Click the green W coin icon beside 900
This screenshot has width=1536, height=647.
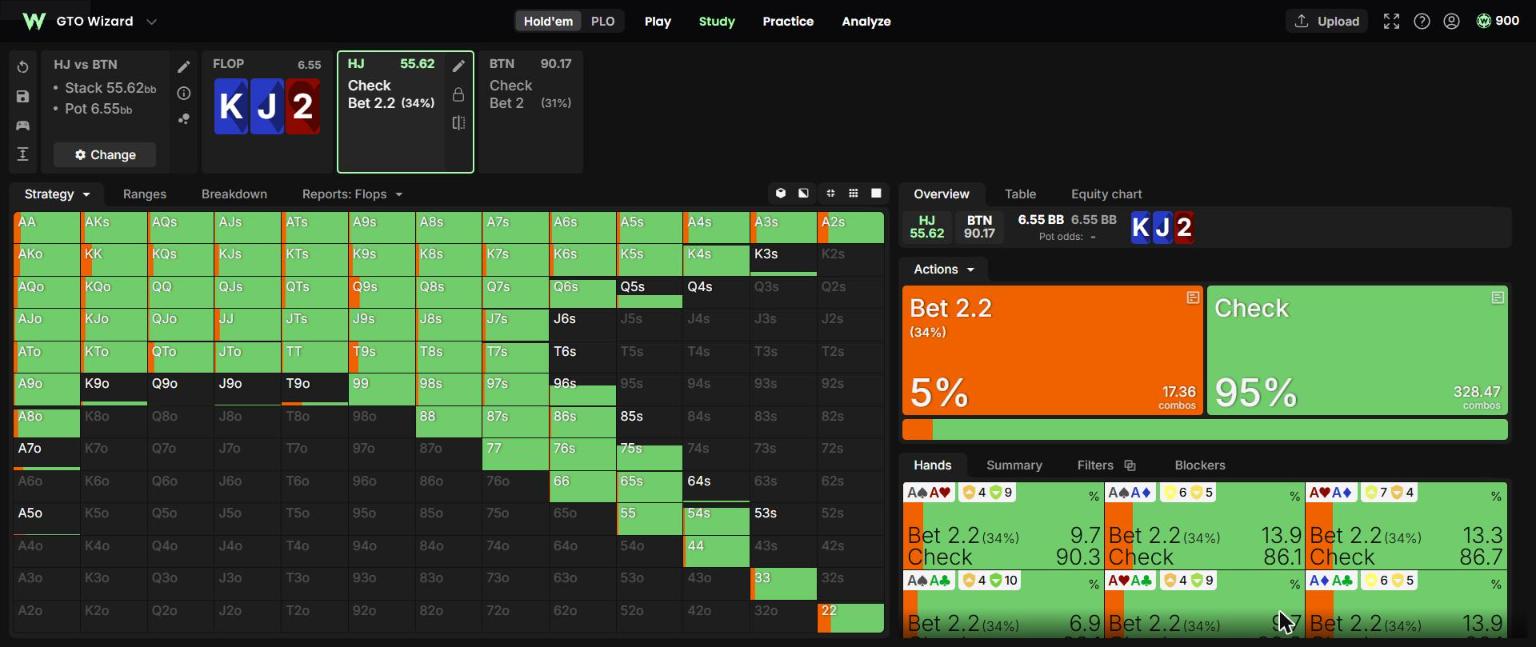point(1483,21)
